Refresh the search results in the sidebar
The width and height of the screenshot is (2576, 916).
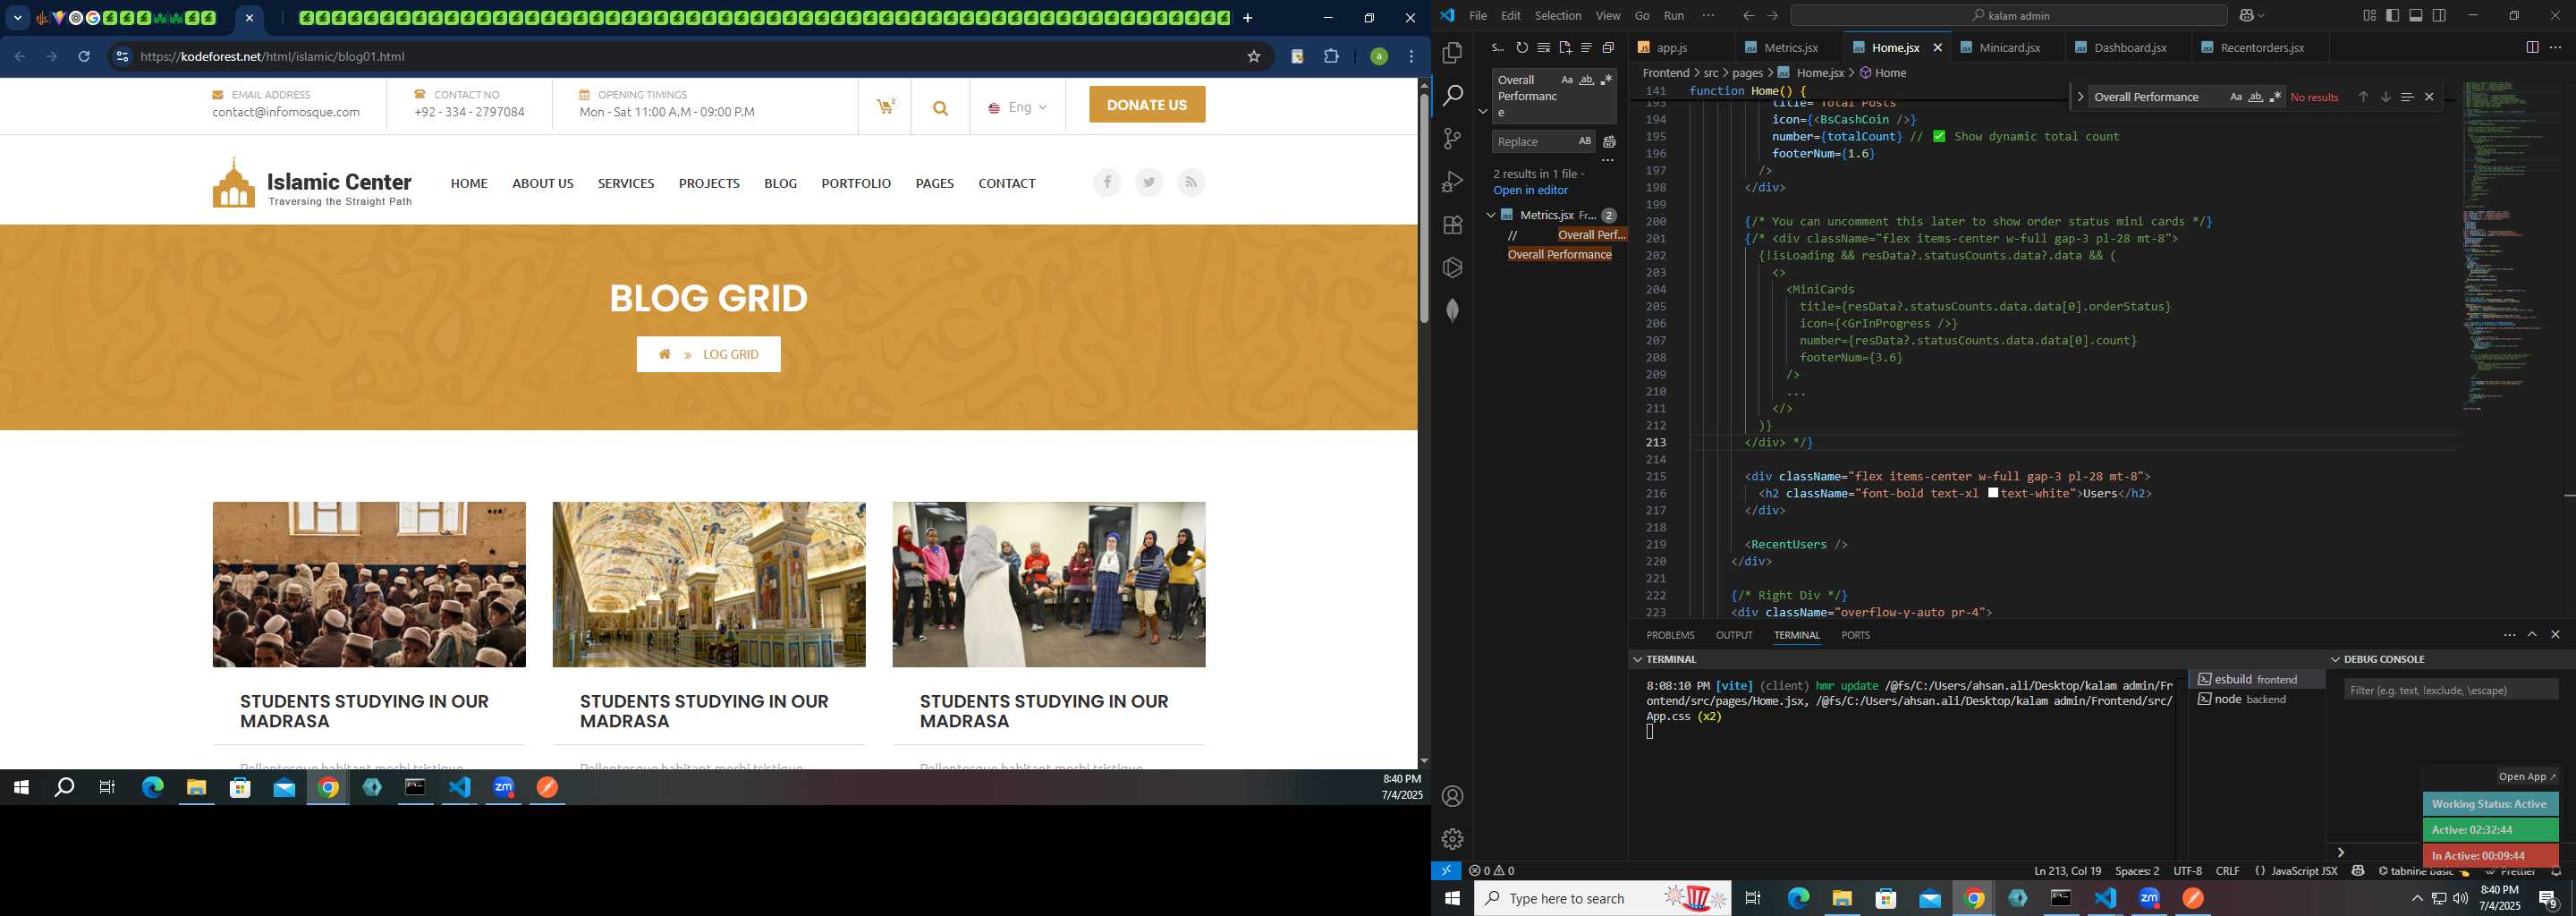1522,48
